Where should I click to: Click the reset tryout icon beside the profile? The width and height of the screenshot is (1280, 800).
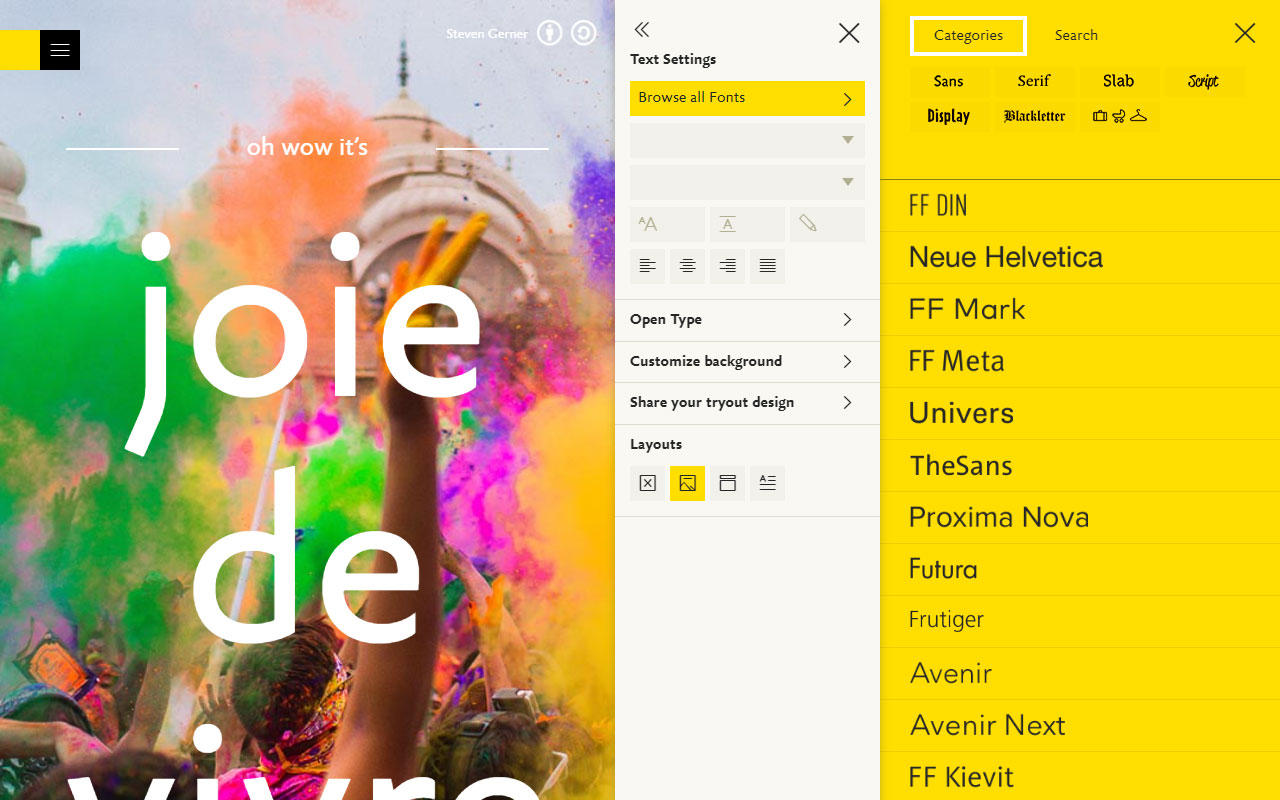(583, 33)
